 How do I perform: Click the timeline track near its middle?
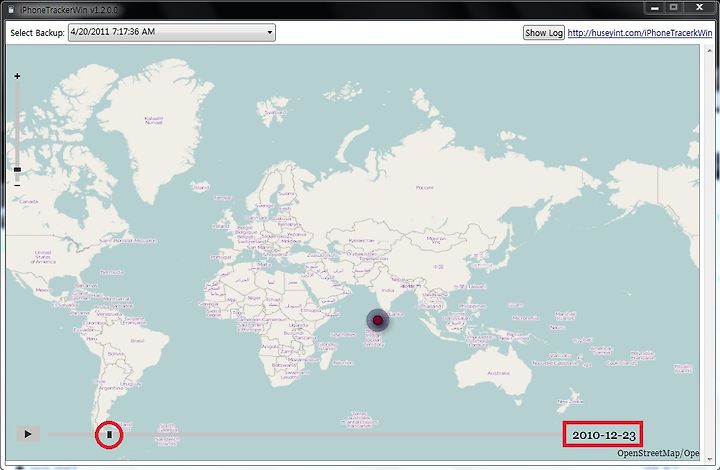coord(305,434)
